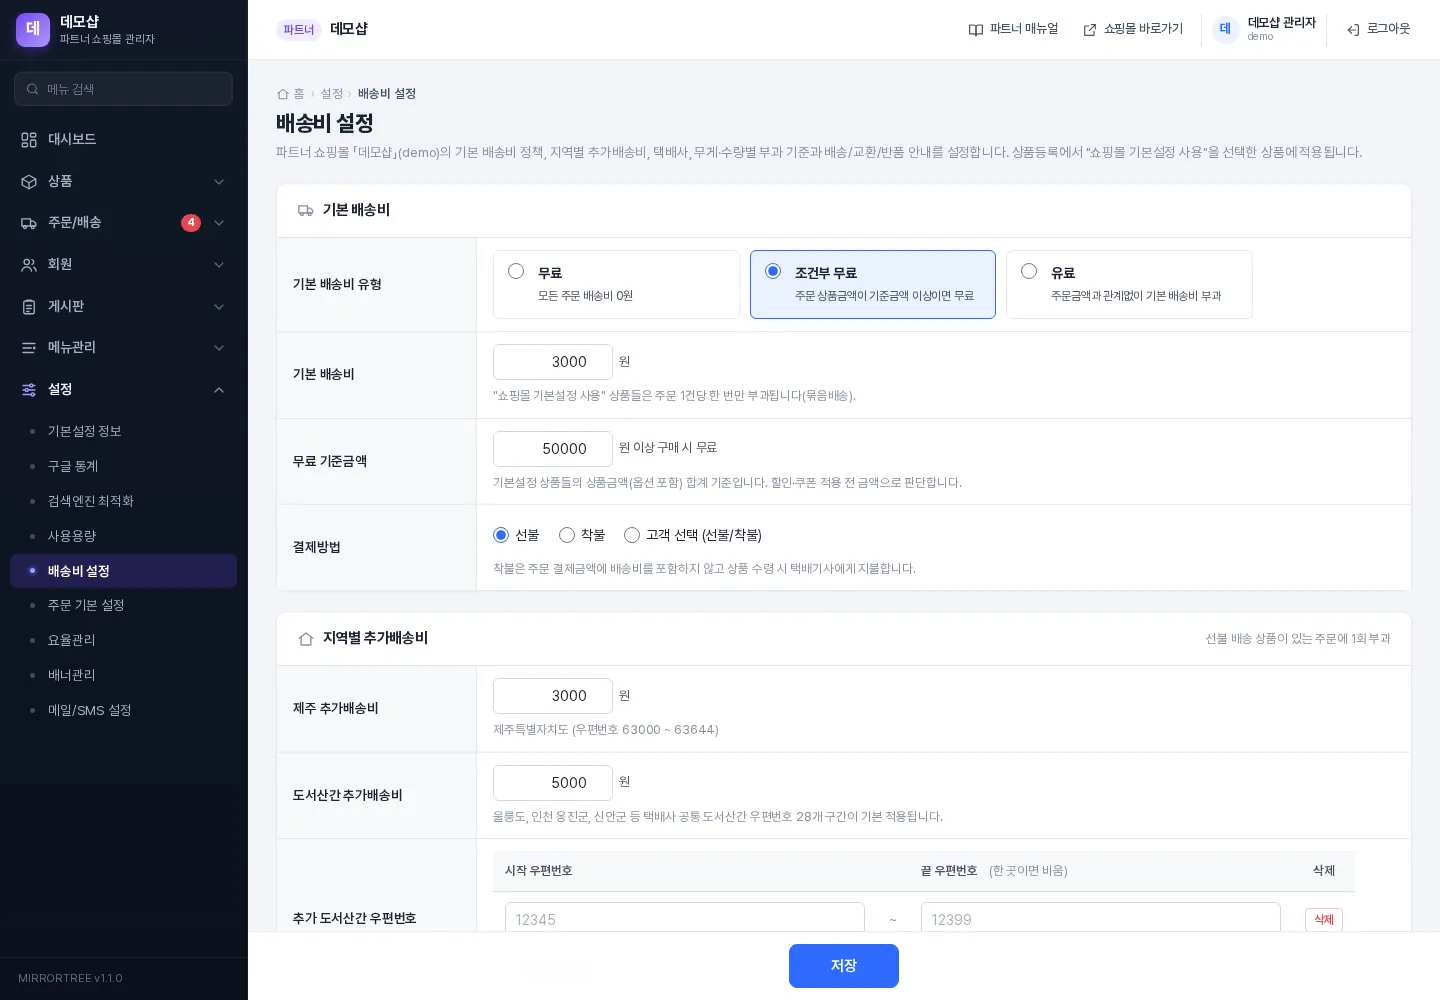The width and height of the screenshot is (1440, 1000).
Task: Click the 상품 box icon
Action: tap(29, 181)
